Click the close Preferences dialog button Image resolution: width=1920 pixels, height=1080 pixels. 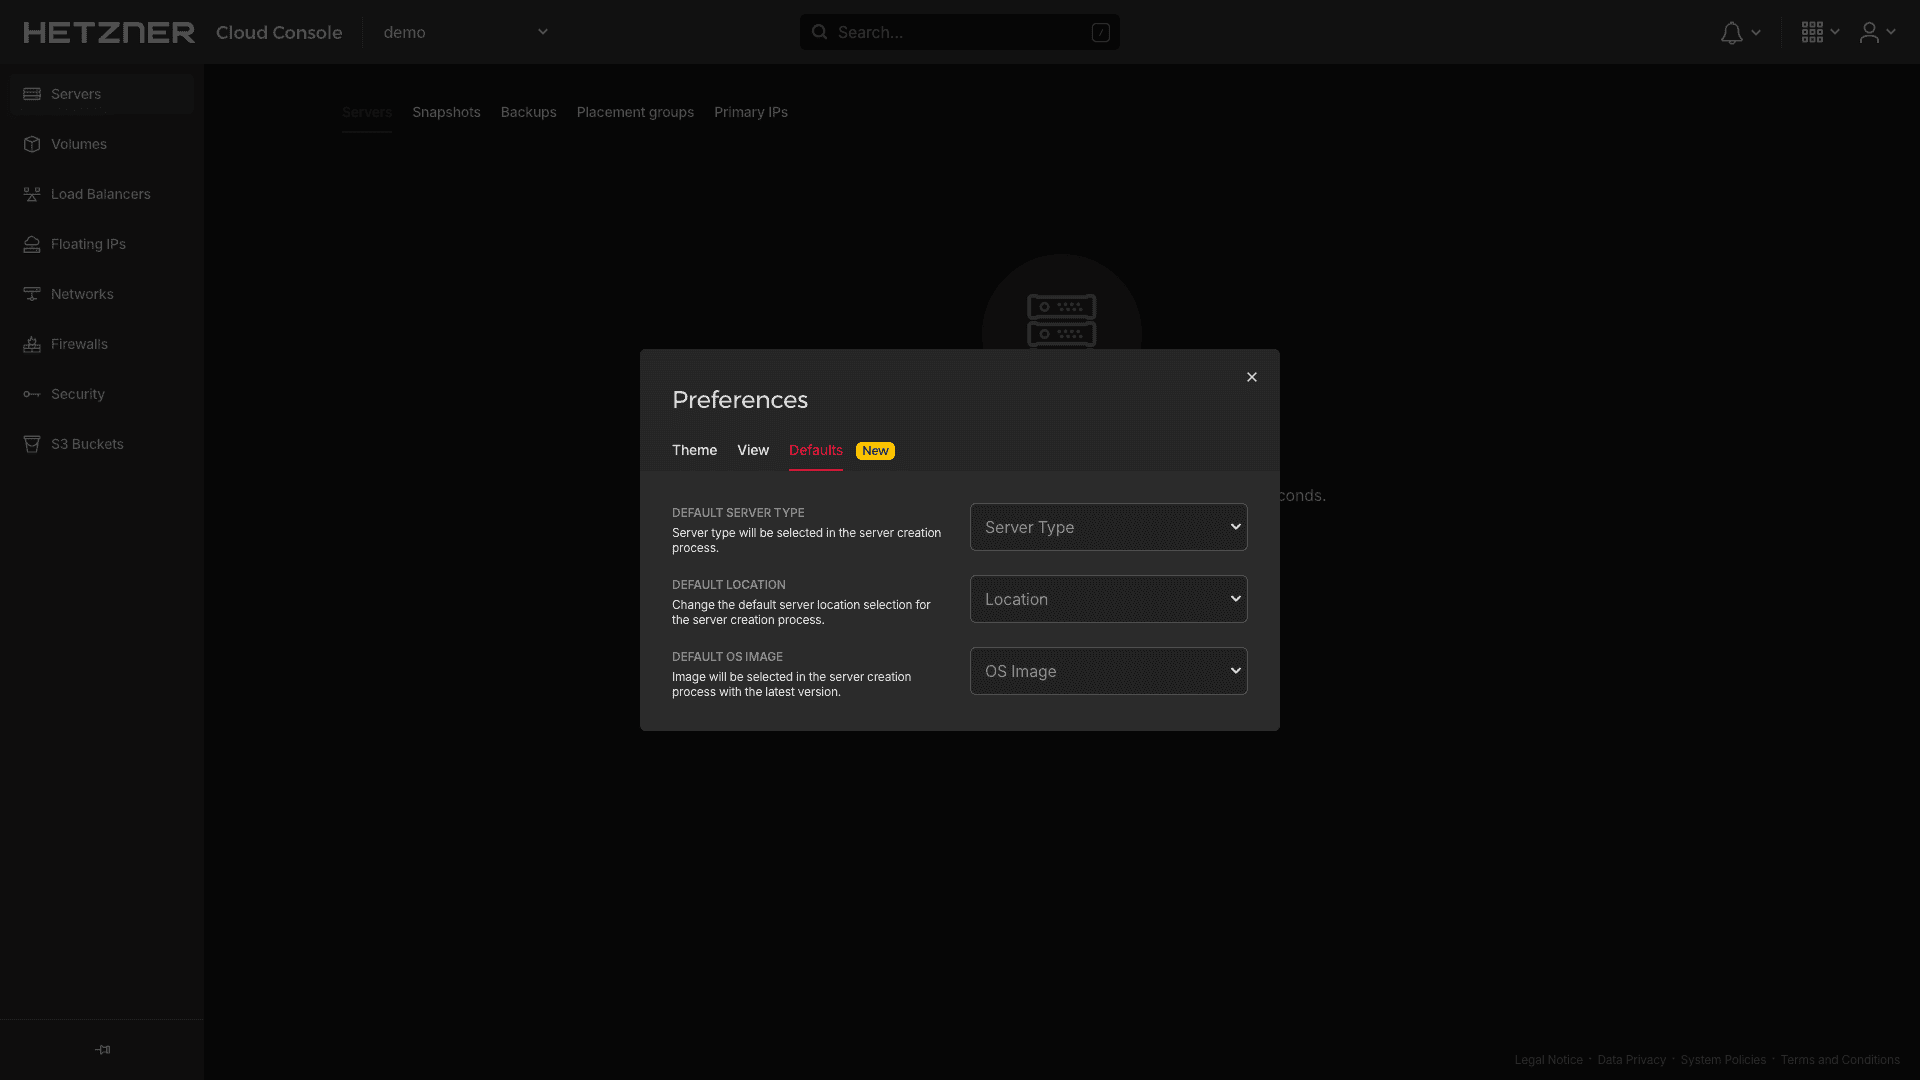1251,377
